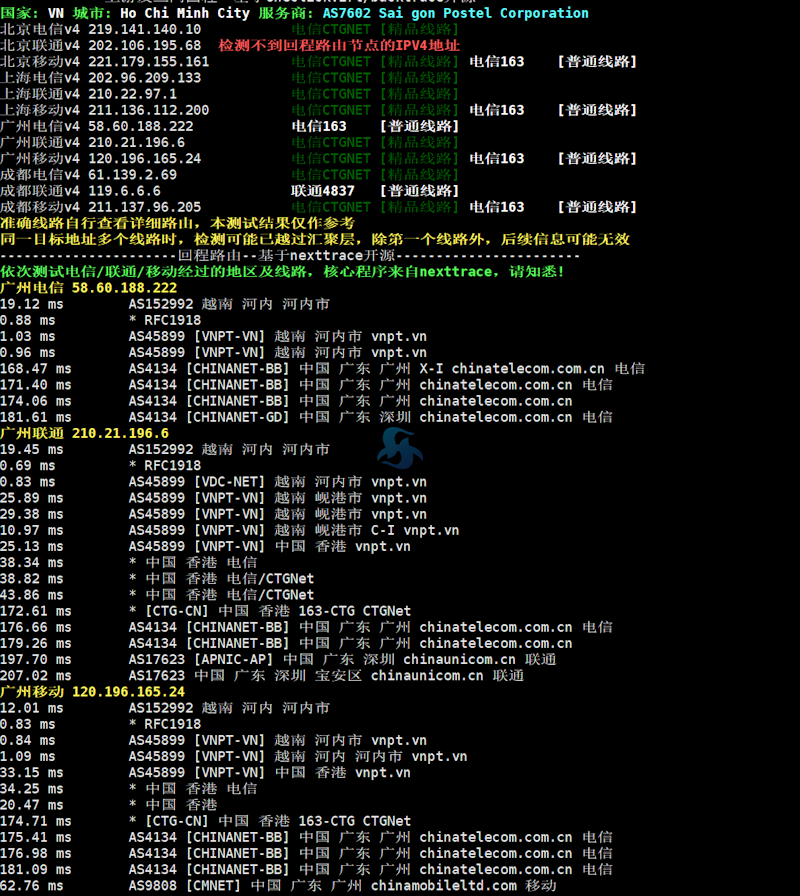Click the Chengdu Unicom IP 119.6.6.6

pyautogui.click(x=124, y=190)
